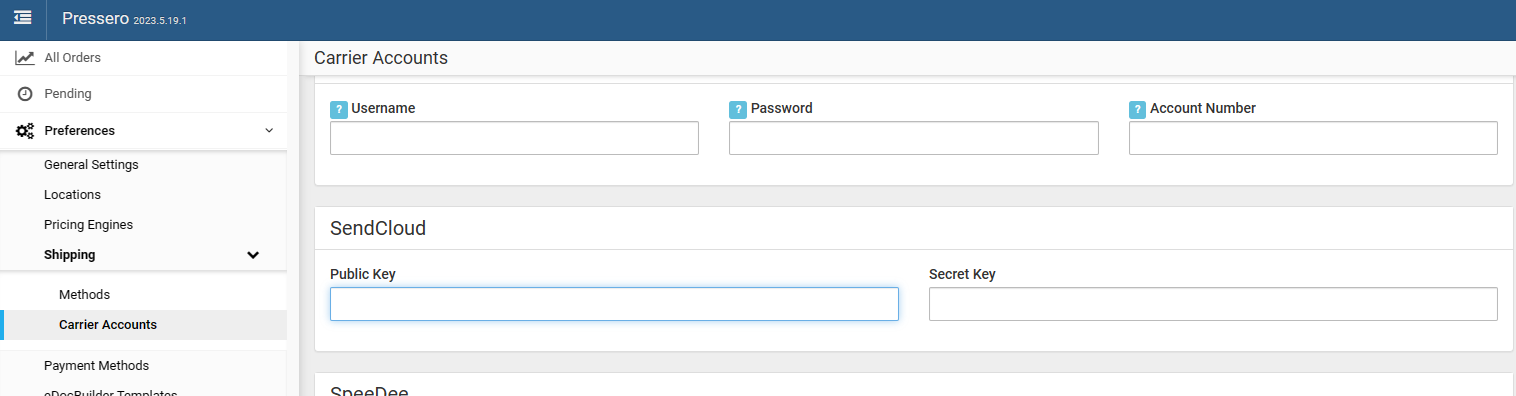This screenshot has height=396, width=1516.
Task: Click the All Orders chart icon
Action: [25, 58]
